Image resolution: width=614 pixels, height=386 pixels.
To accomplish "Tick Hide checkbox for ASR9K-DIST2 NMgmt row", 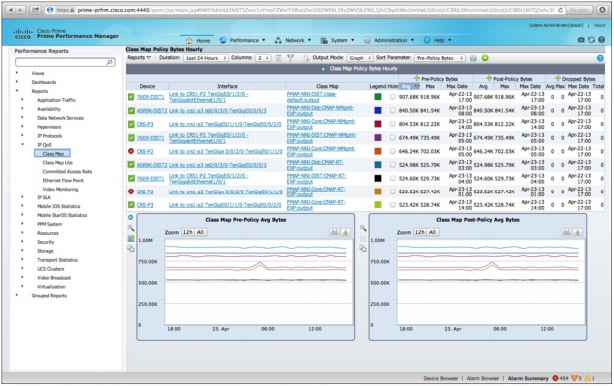I will [x=393, y=111].
